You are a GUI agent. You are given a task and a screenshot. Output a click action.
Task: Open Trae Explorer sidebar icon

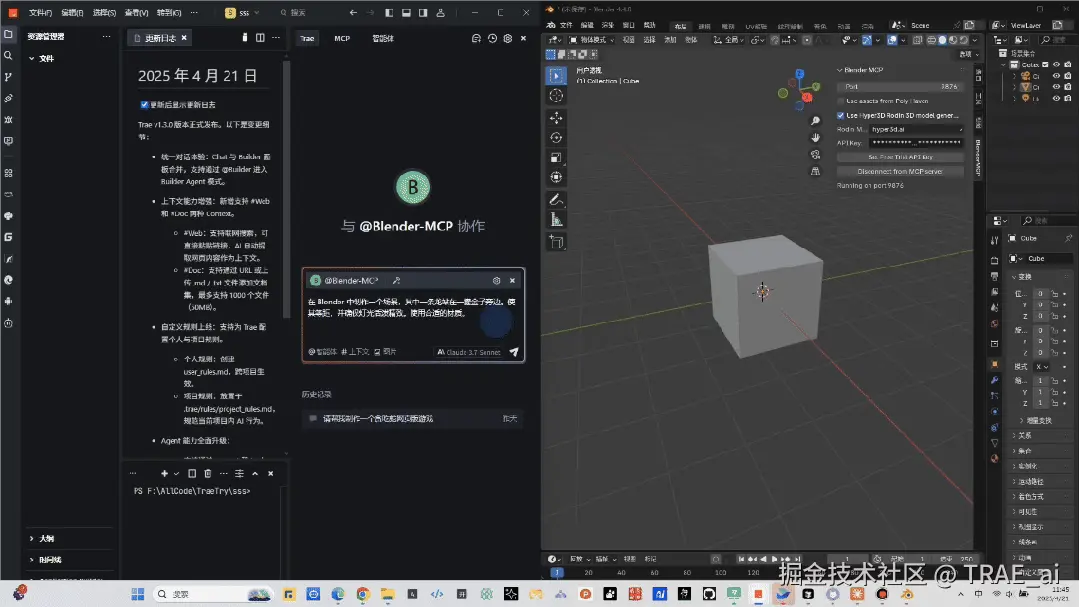[8, 34]
